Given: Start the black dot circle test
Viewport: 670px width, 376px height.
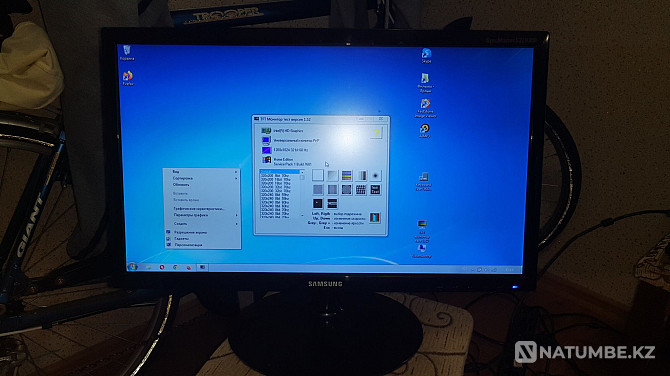Looking at the screenshot, I should point(375,175).
